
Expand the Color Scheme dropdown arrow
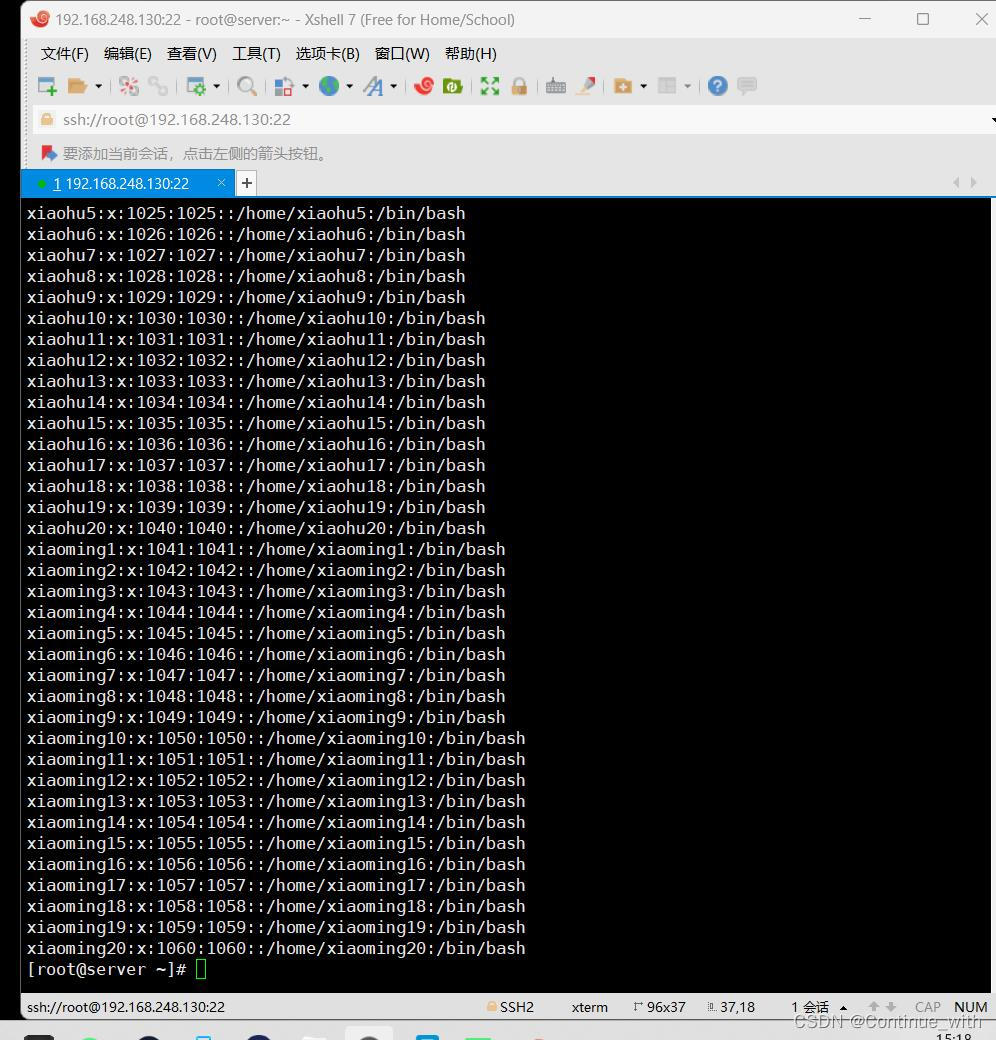[x=306, y=86]
